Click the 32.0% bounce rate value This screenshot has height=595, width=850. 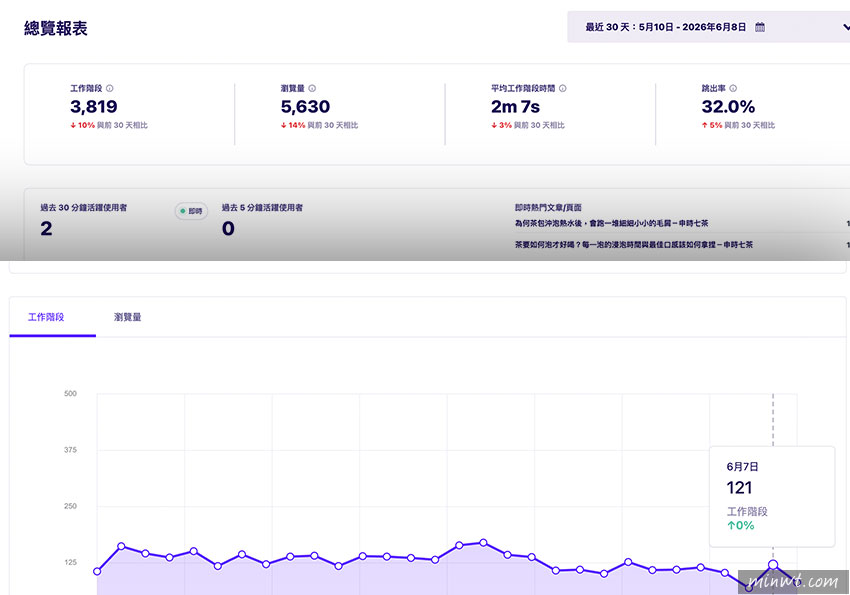click(x=728, y=107)
